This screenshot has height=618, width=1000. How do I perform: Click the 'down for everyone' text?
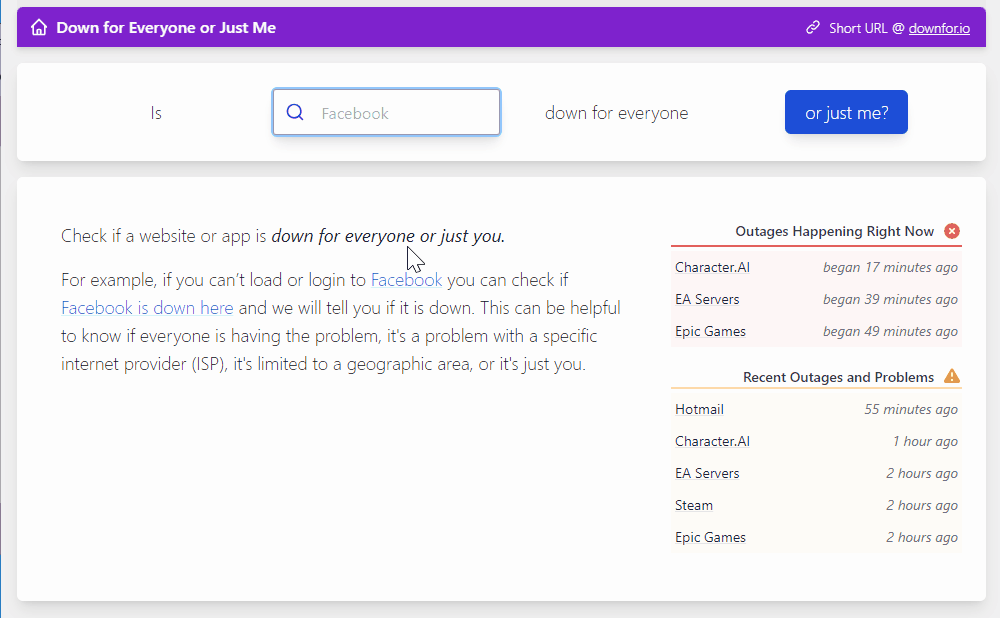(x=617, y=113)
